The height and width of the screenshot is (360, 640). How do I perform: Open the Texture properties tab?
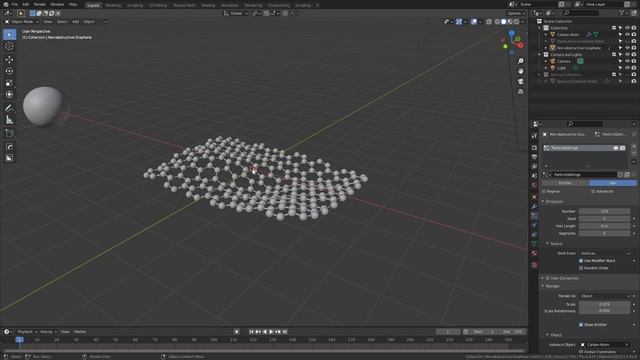coord(534,265)
